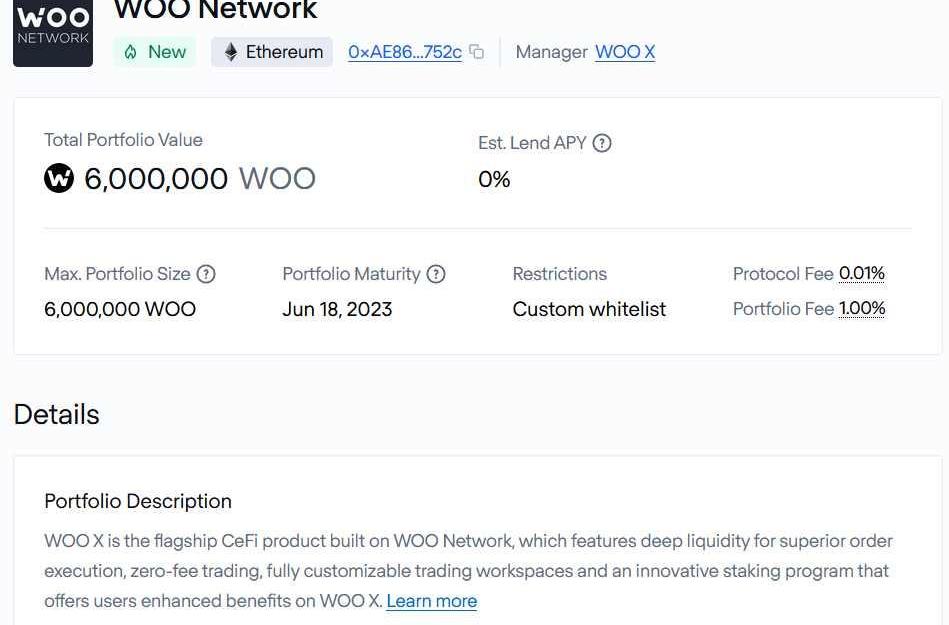Viewport: 949px width, 625px height.
Task: Click the help icon next to Max. Portfolio Size
Action: [x=206, y=274]
